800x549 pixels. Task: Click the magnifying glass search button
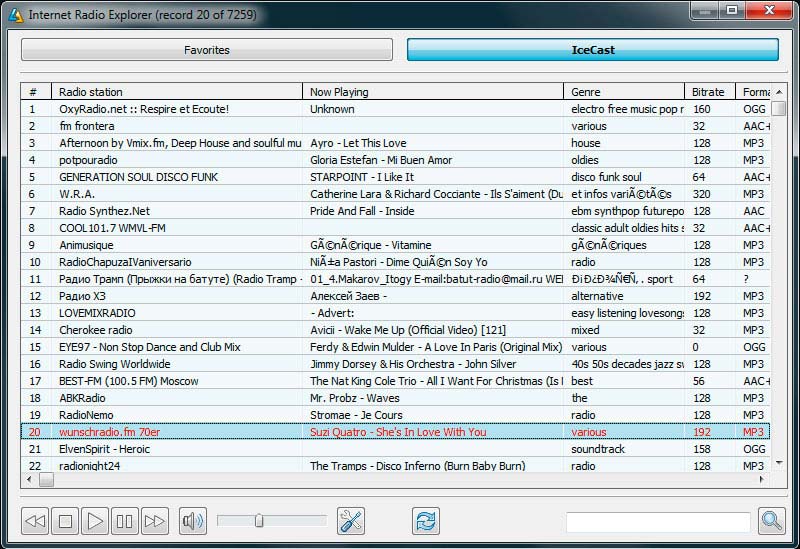coord(772,521)
